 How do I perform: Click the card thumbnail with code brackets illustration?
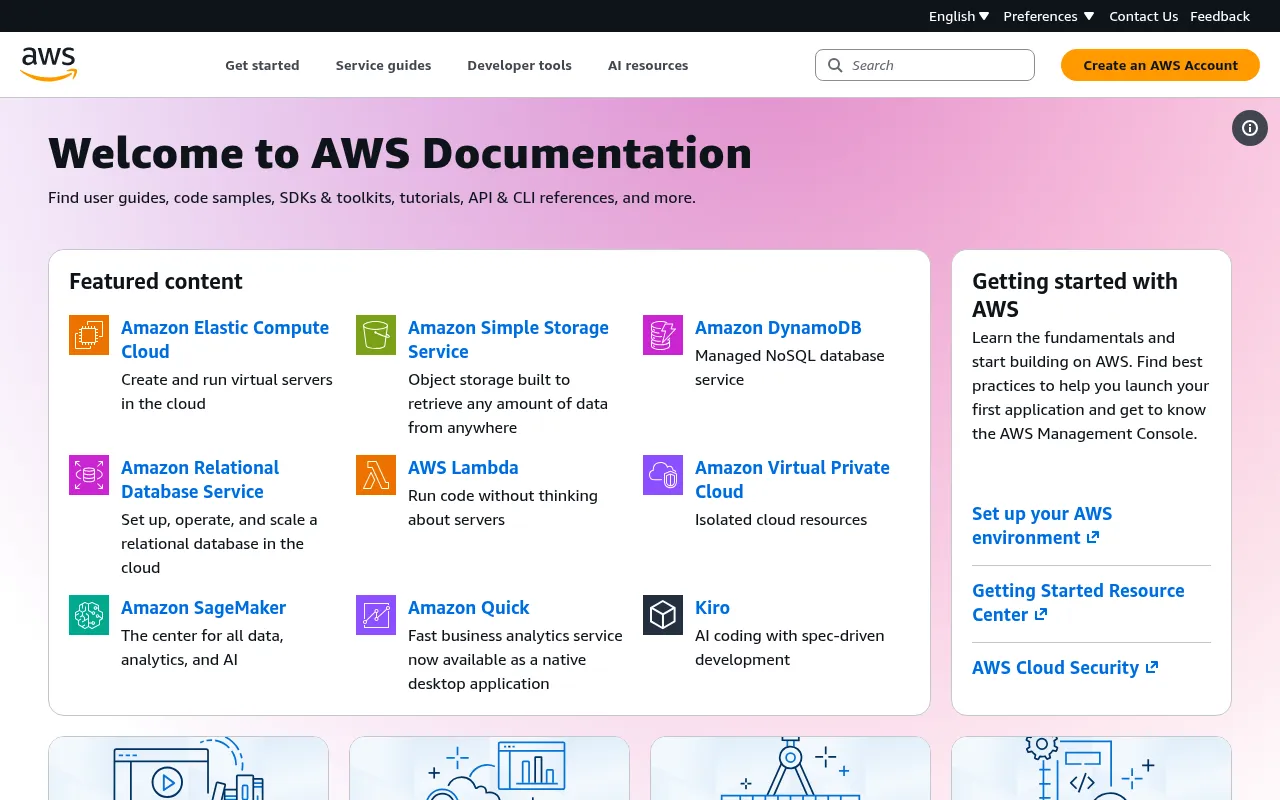click(x=1091, y=768)
